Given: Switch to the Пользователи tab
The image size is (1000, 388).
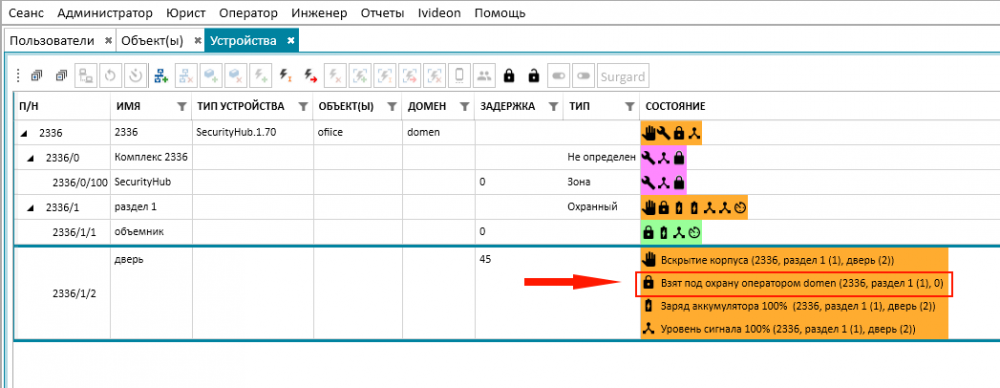Looking at the screenshot, I should coord(52,41).
